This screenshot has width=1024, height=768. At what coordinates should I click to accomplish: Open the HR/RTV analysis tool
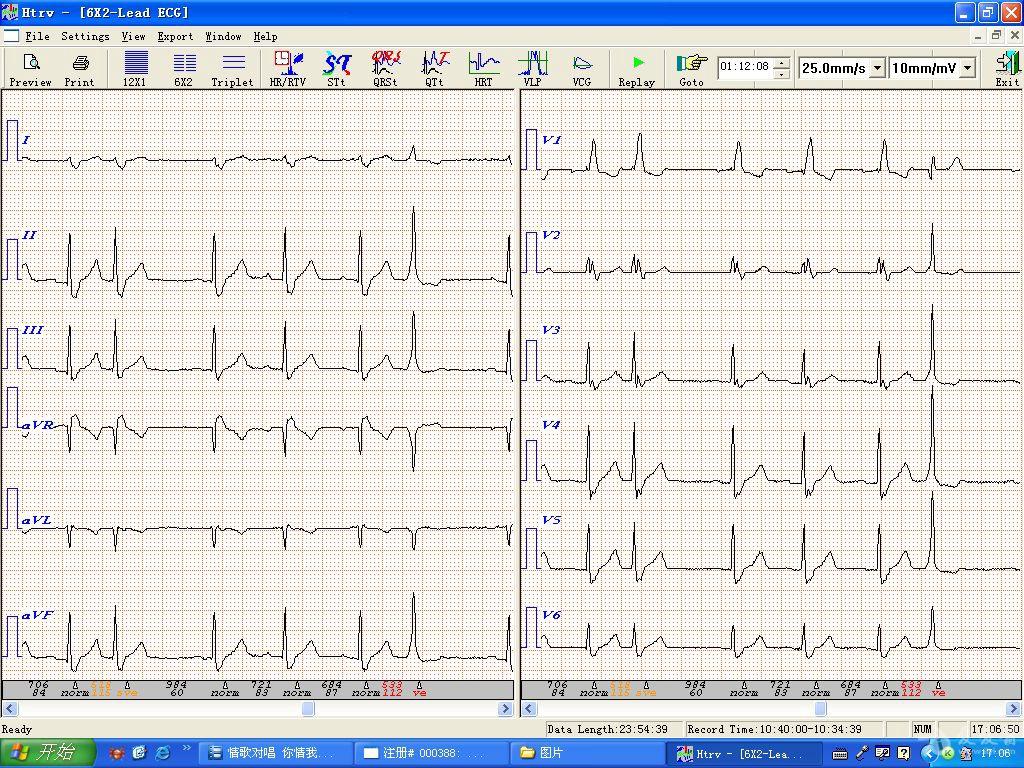[x=288, y=69]
